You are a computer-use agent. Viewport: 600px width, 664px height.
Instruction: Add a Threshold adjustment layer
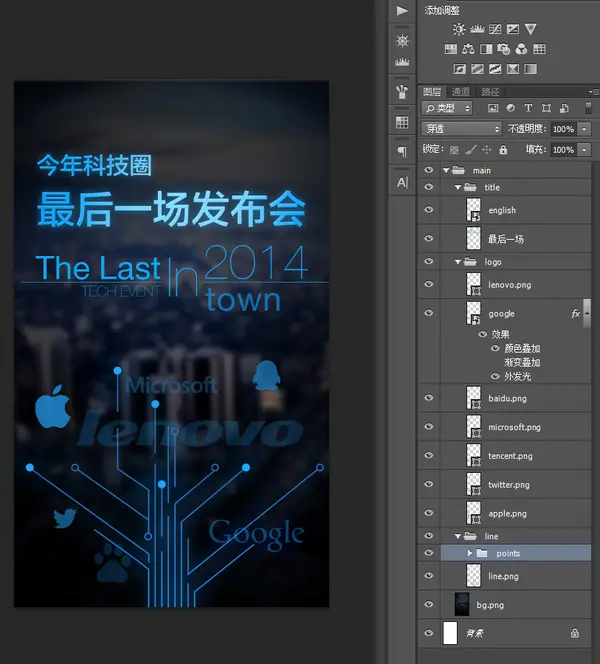click(x=495, y=69)
